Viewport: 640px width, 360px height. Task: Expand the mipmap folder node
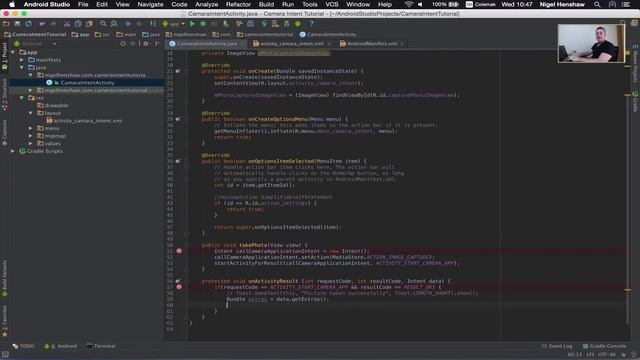(x=31, y=136)
